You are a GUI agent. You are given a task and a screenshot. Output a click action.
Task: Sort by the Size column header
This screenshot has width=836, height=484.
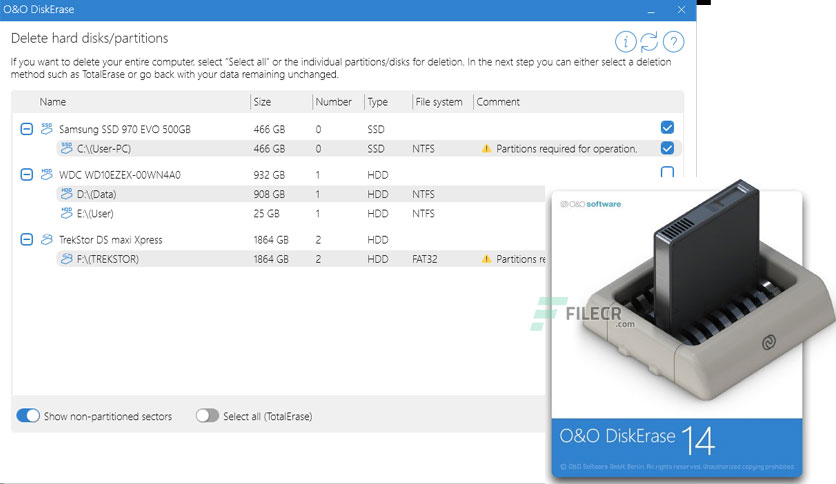coord(262,102)
